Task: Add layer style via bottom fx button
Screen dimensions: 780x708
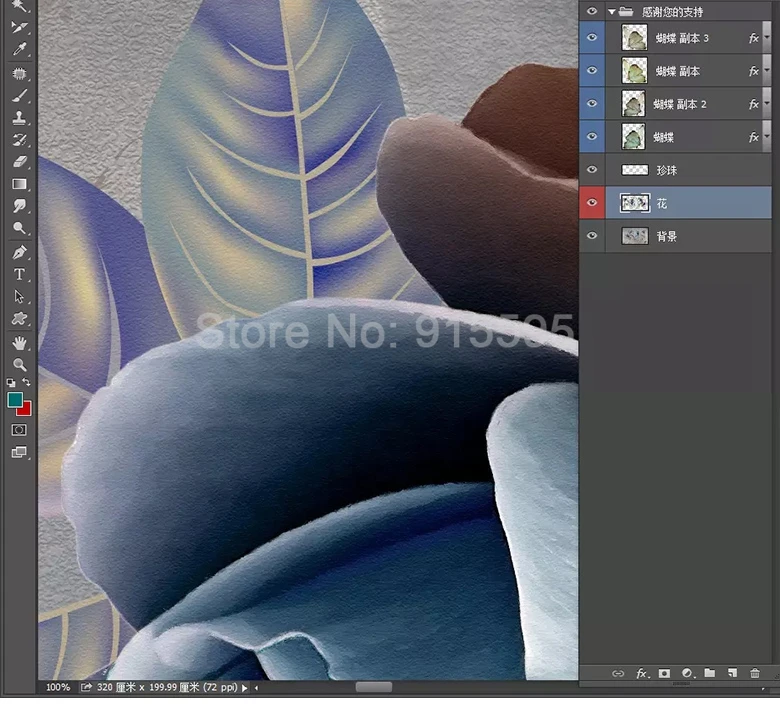Action: click(642, 674)
